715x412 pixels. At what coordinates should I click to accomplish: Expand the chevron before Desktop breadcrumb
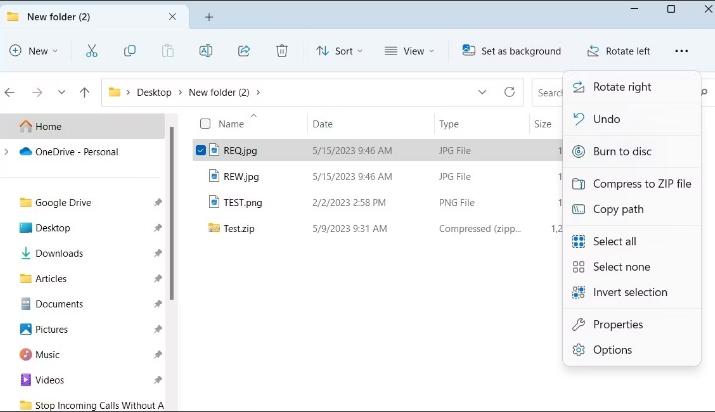[128, 93]
